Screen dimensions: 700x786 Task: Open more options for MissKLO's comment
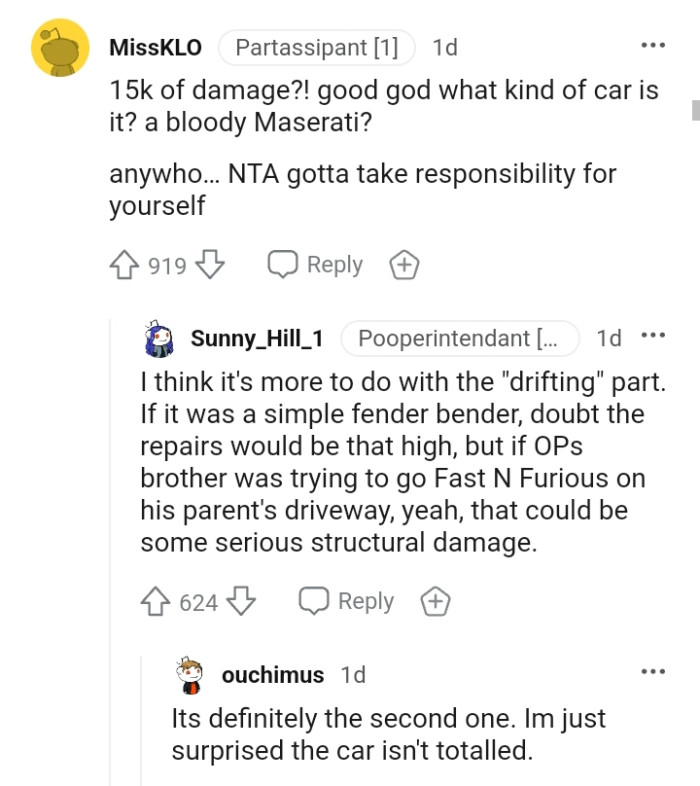pyautogui.click(x=652, y=46)
